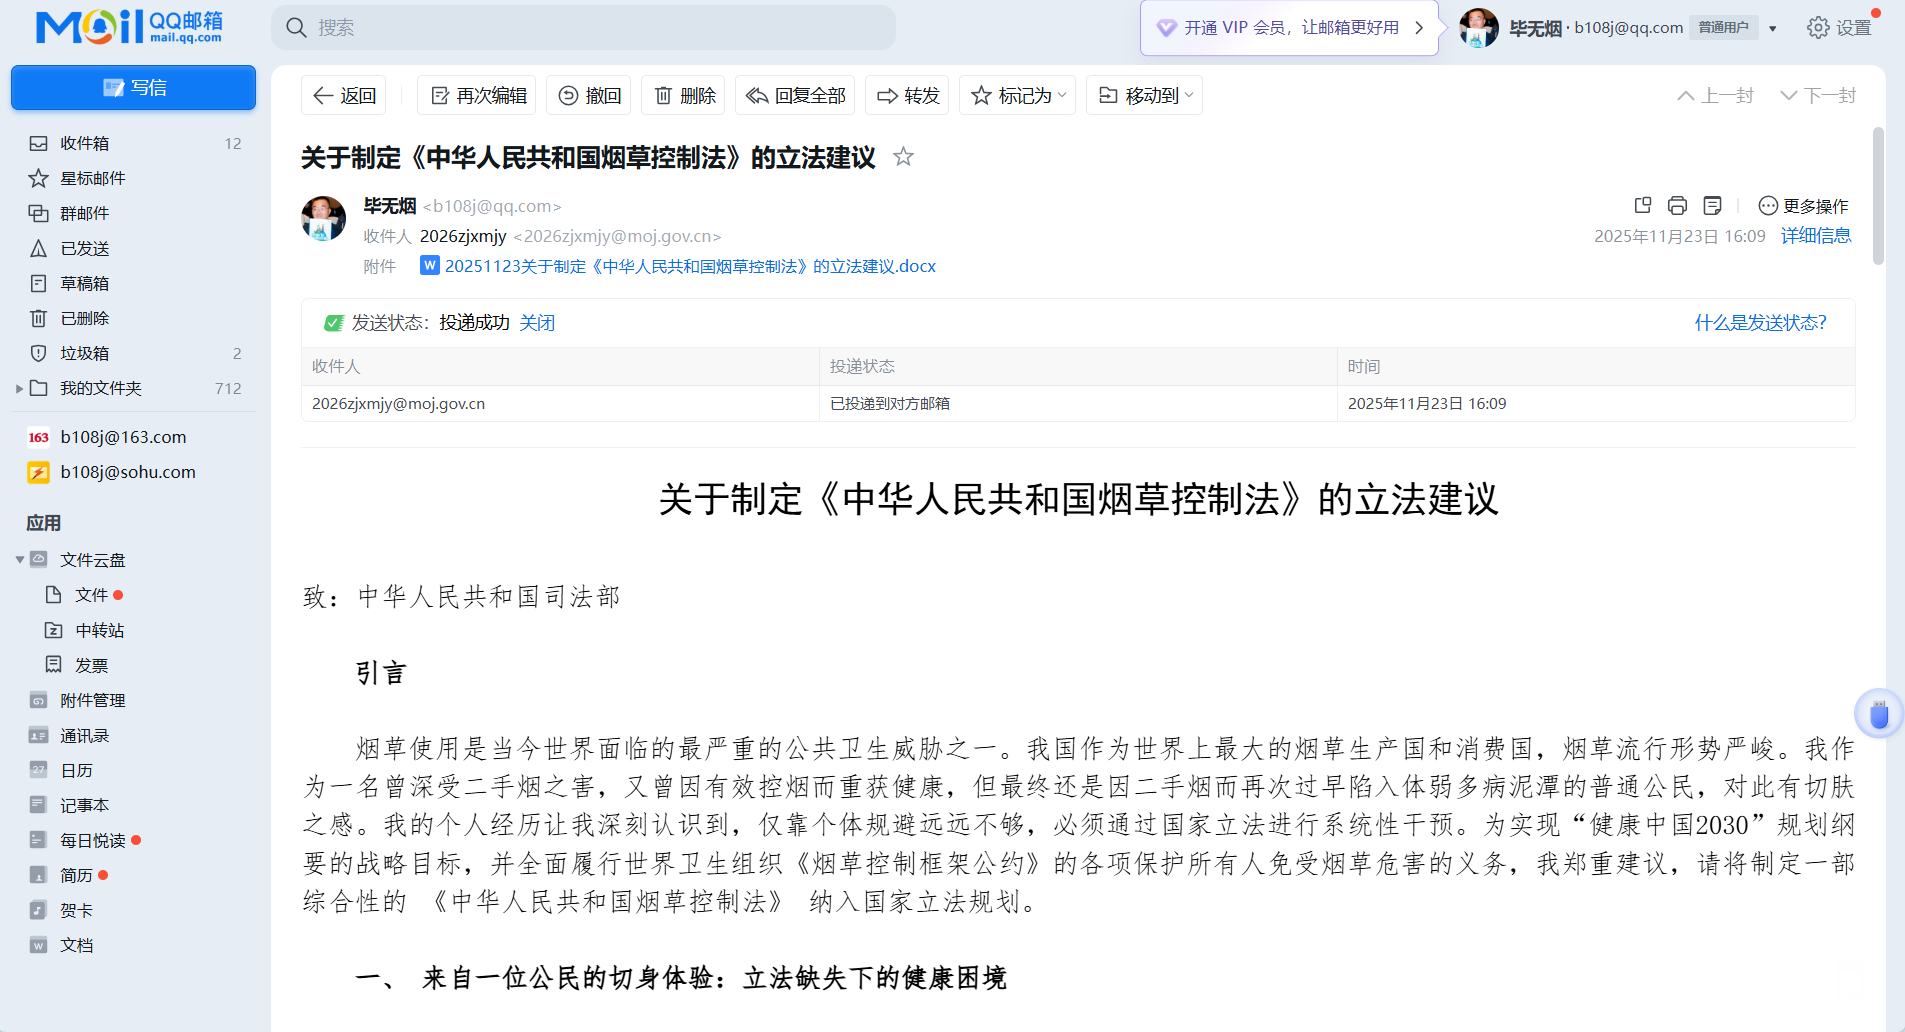Click the email body vertical scrollbar
Viewport: 1905px width, 1032px height.
tap(1878, 196)
